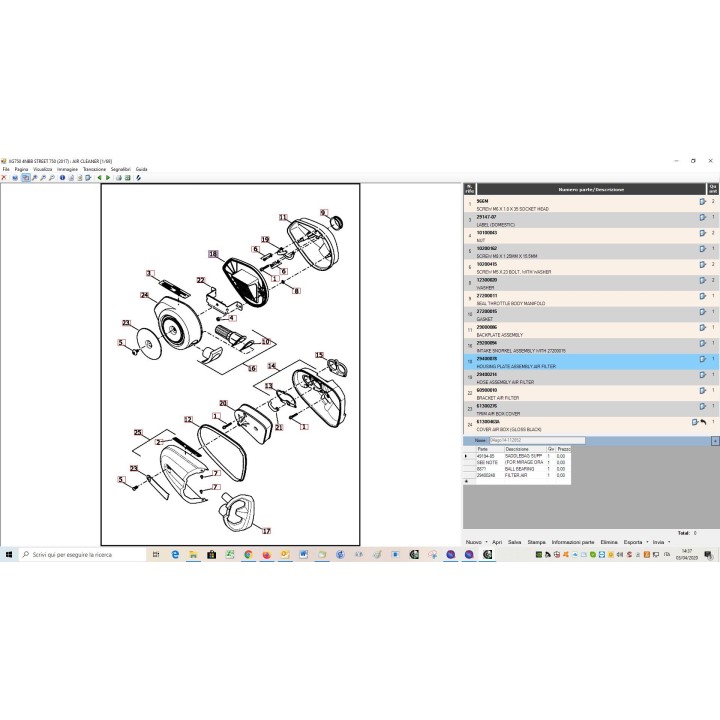
Task: Click the last magnifier zoom icon
Action: pyautogui.click(x=51, y=178)
